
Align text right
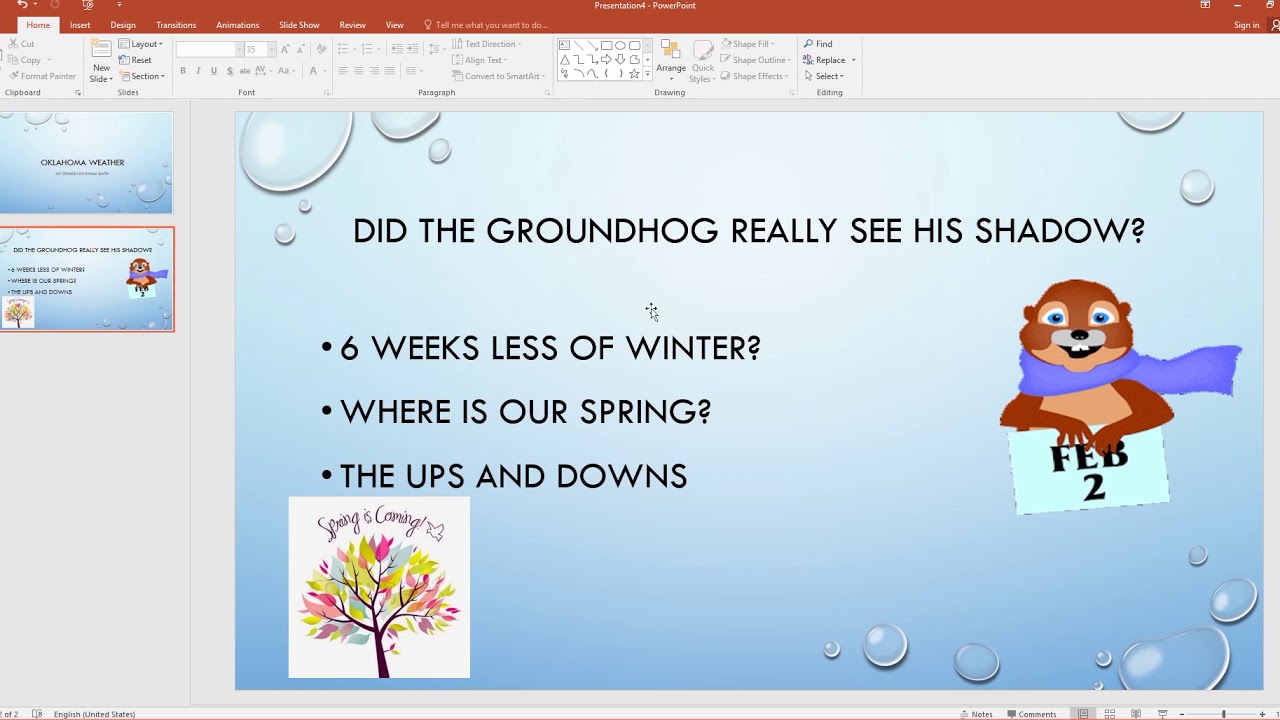pos(374,71)
